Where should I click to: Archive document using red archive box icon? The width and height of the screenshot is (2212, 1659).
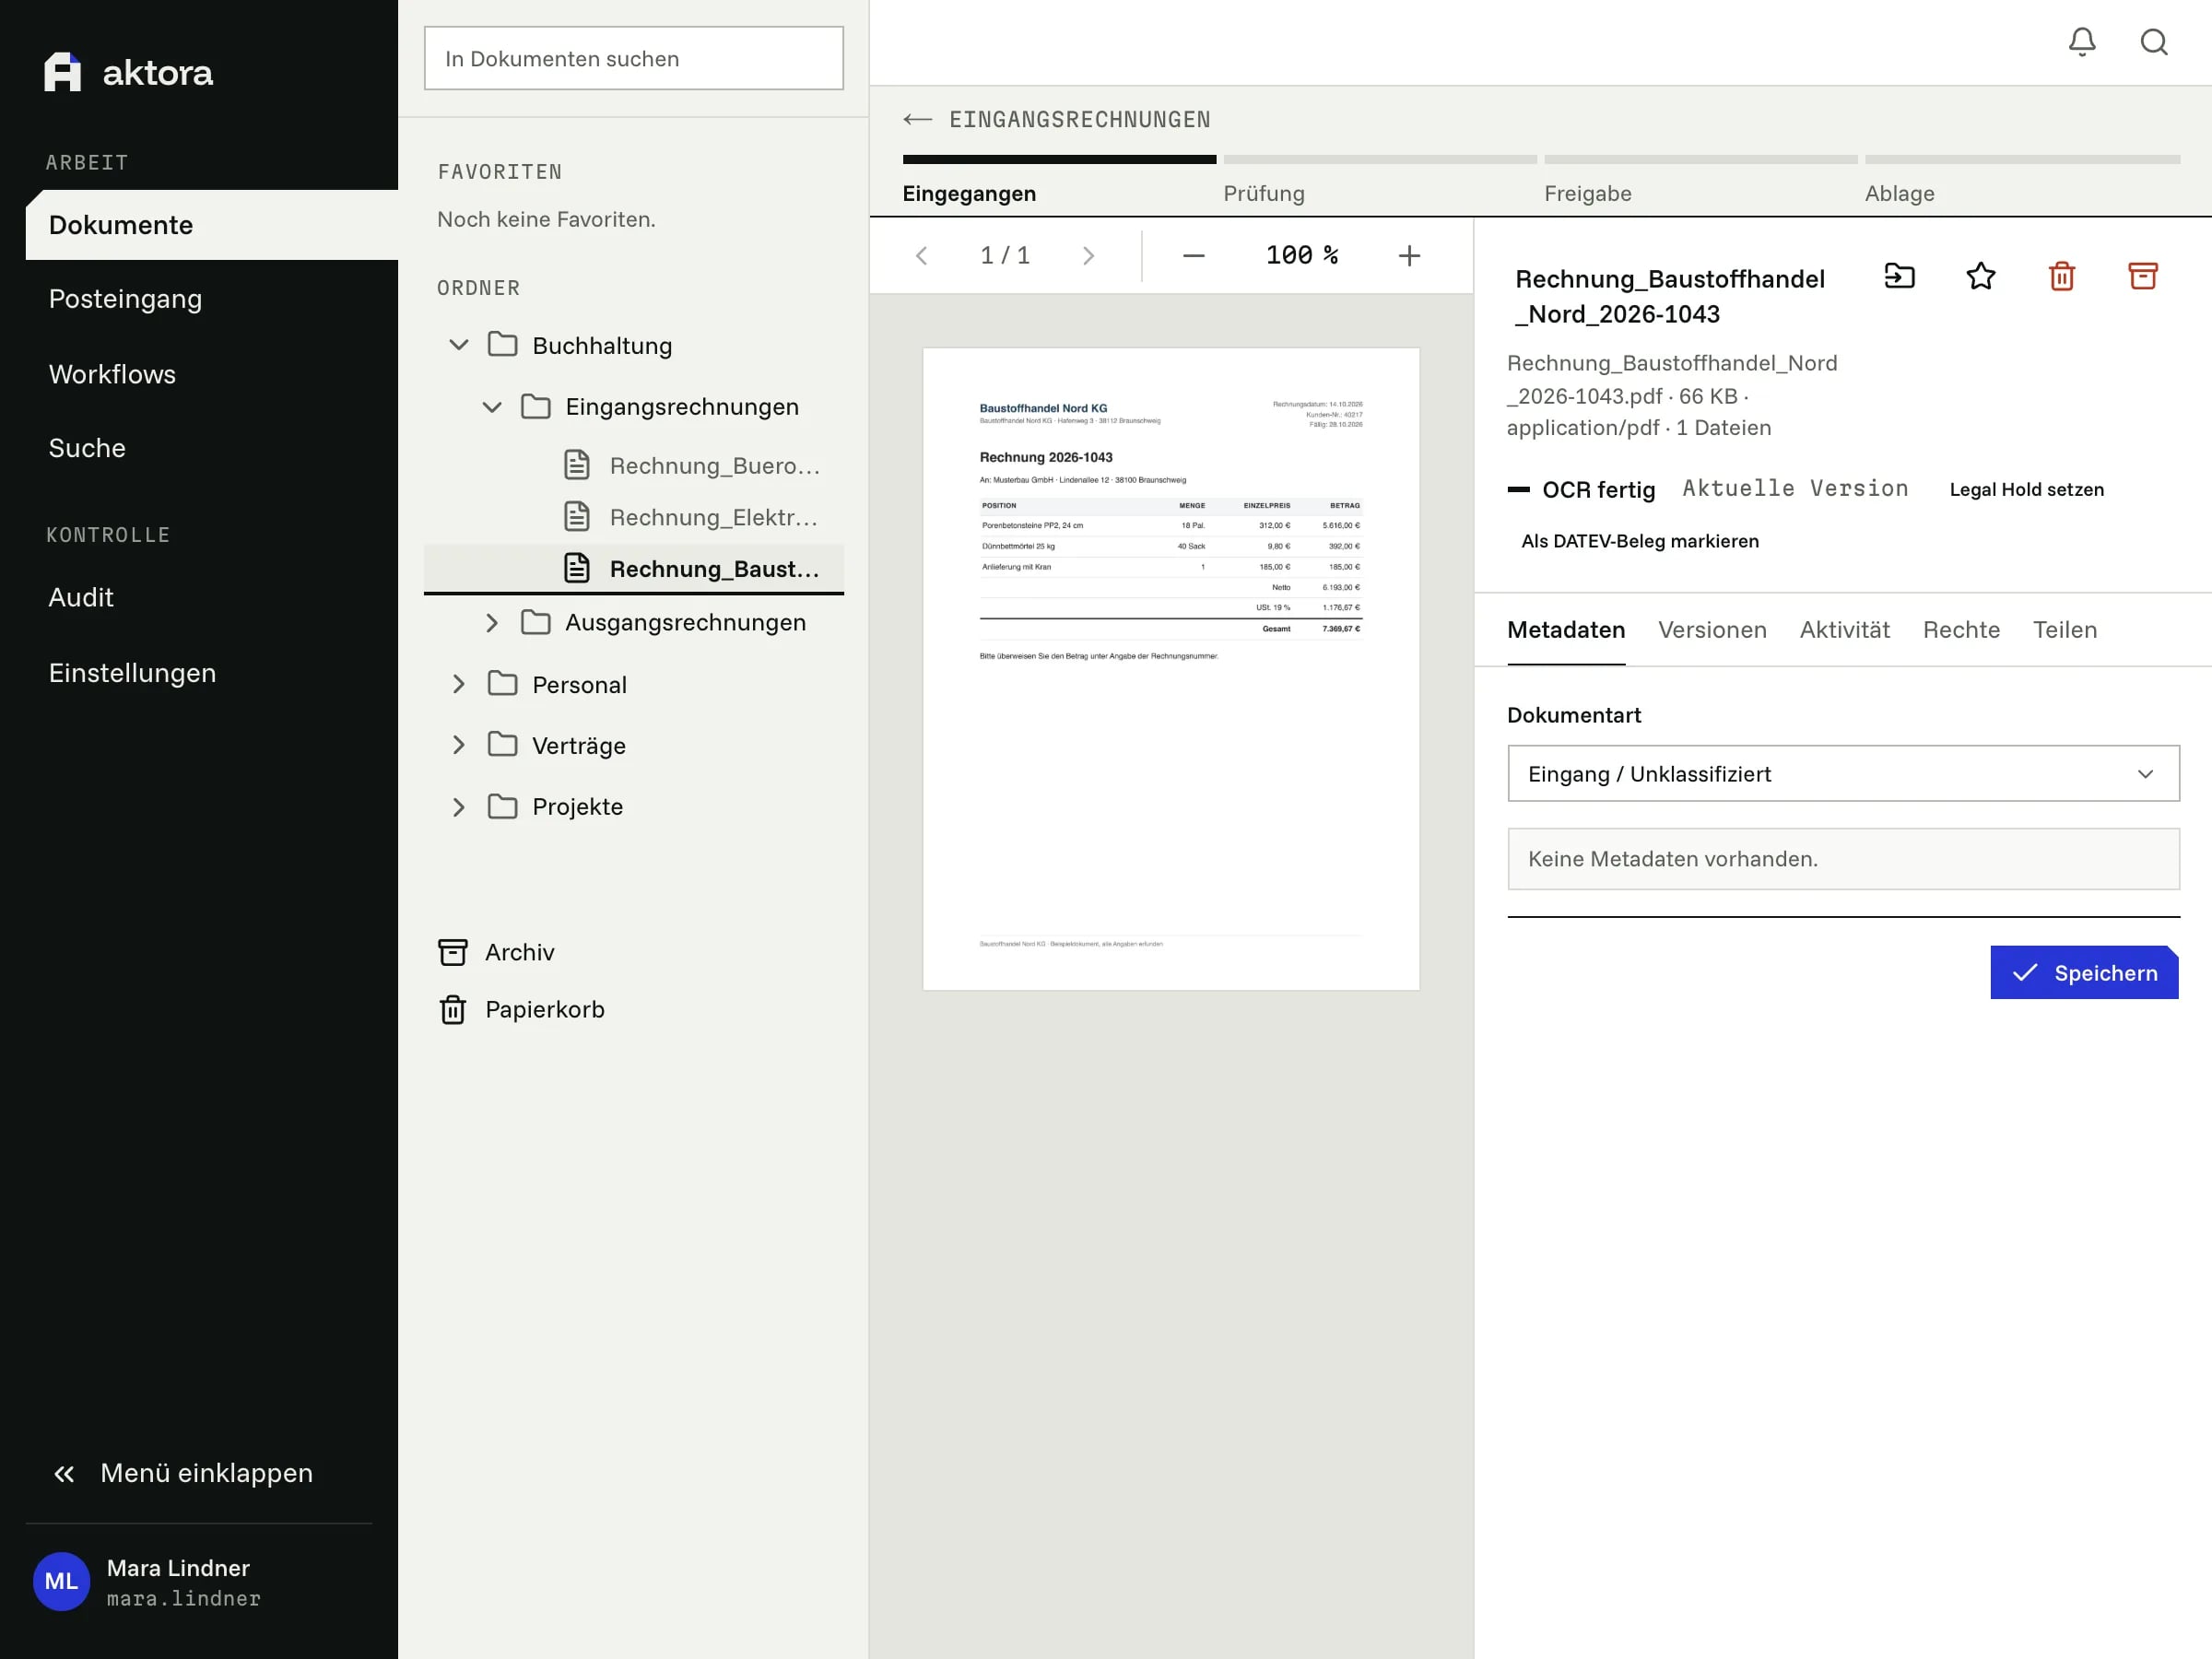pos(2142,276)
